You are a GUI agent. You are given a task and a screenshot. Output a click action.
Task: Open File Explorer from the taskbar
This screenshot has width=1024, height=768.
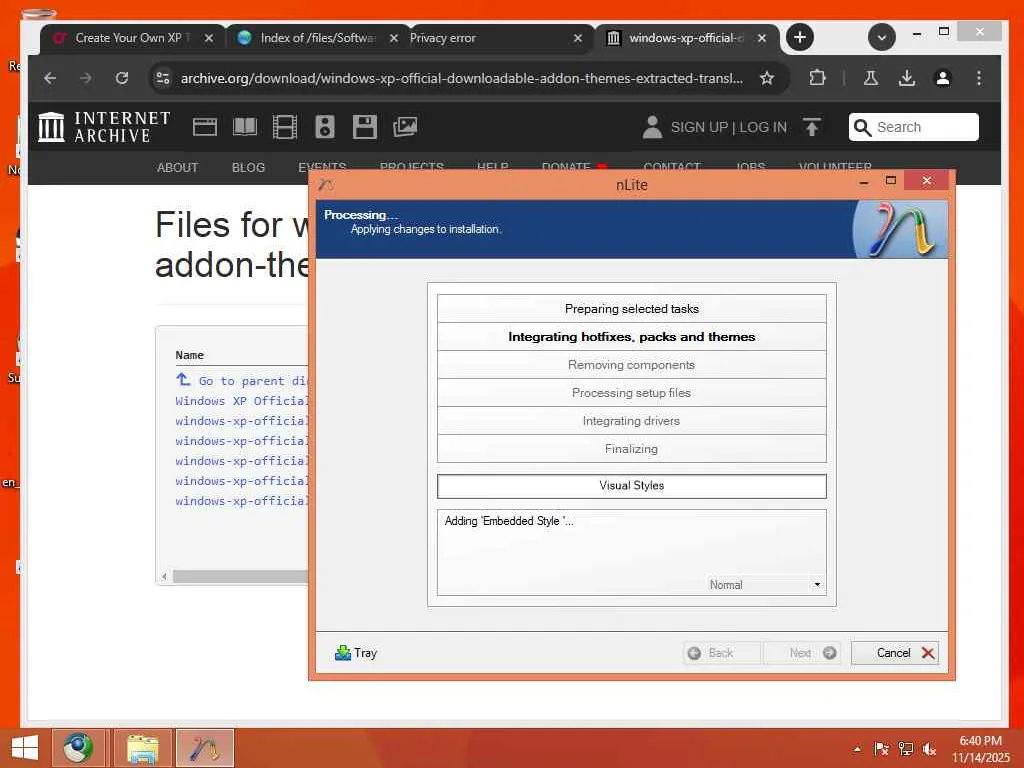(x=142, y=748)
